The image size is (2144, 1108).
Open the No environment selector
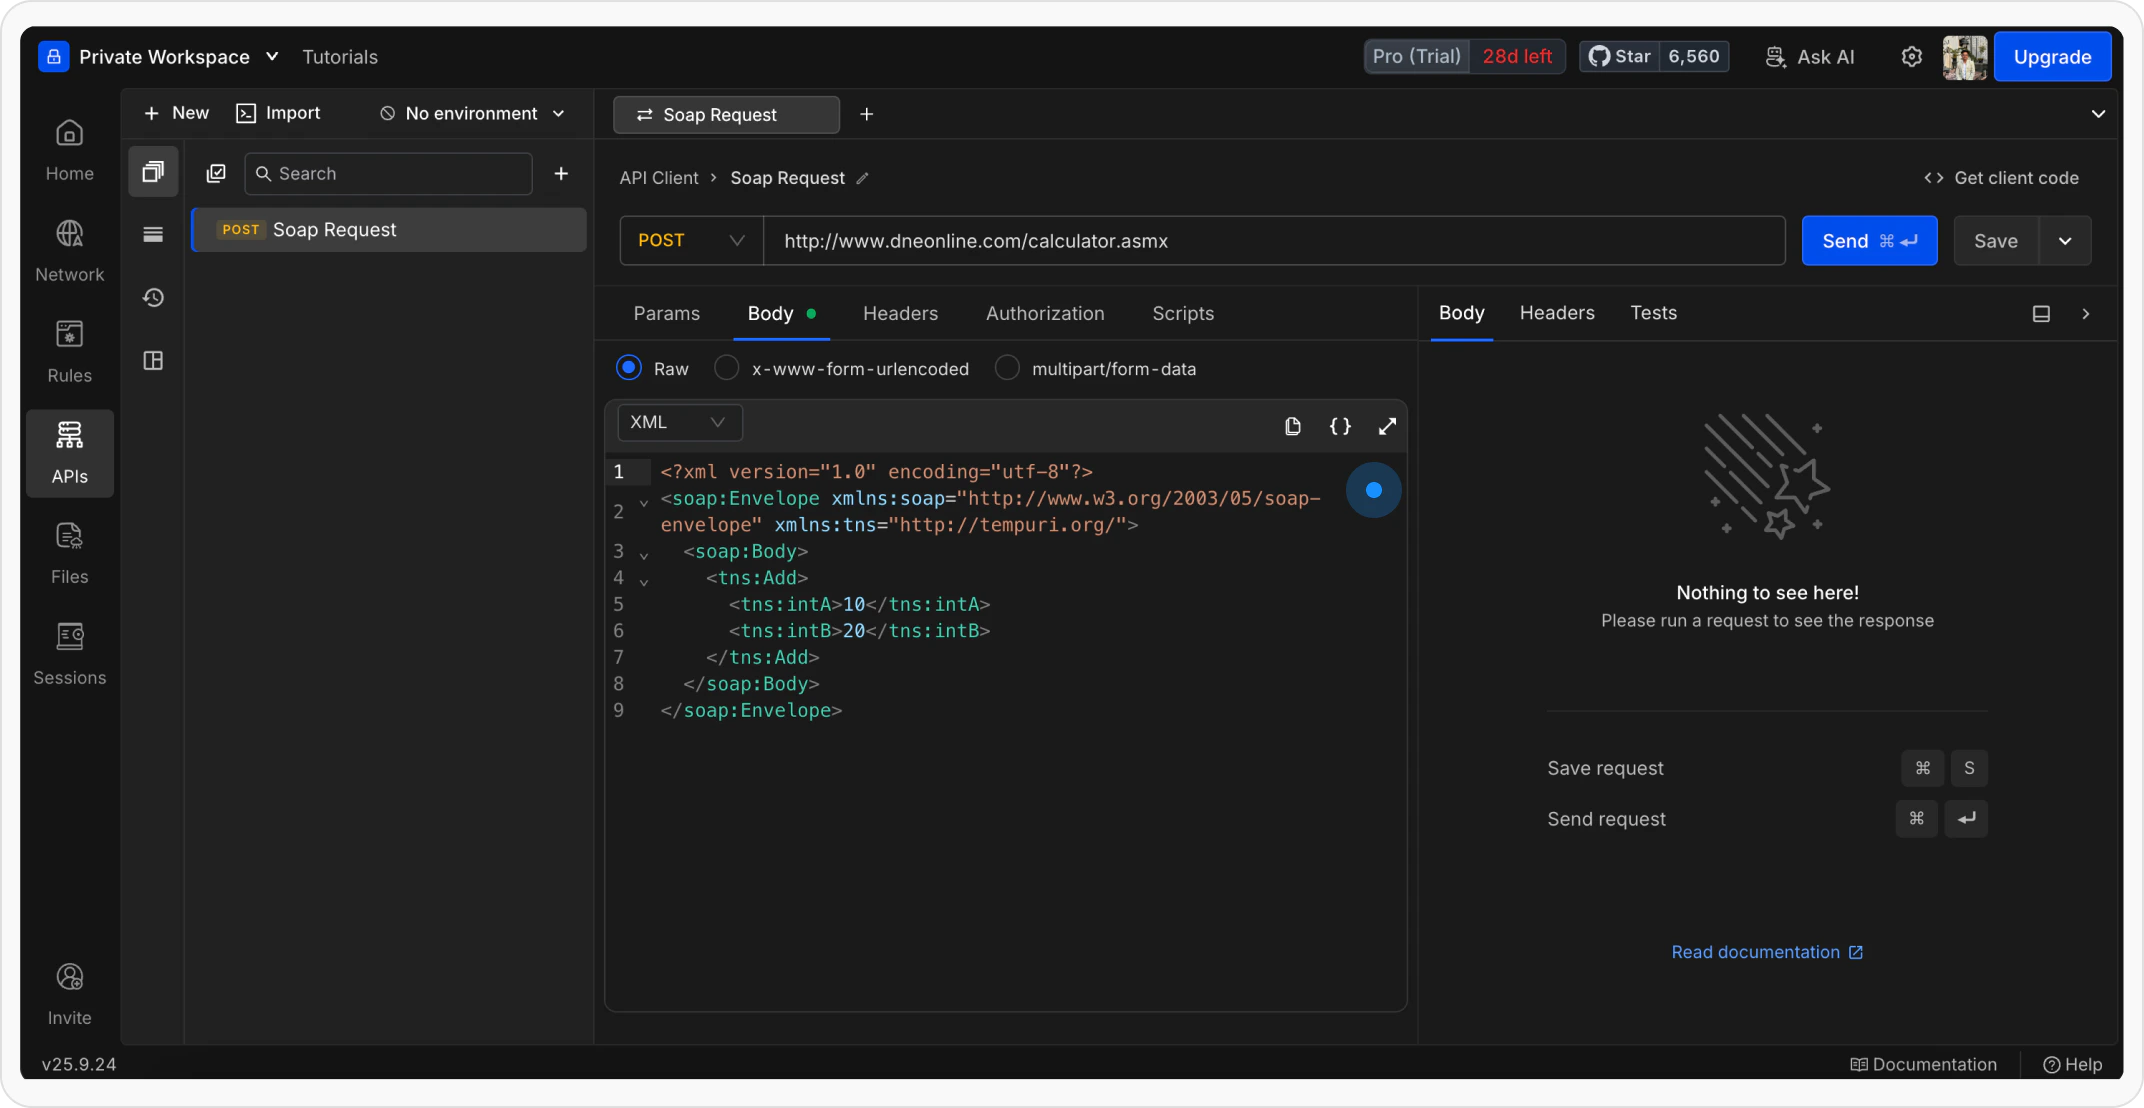471,113
